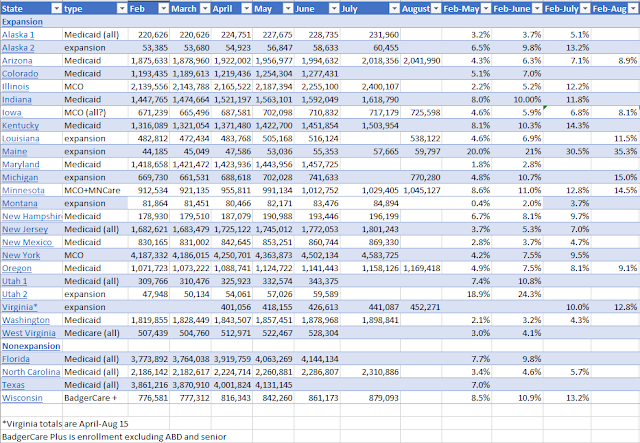Follow the Virginia* hyperlink
Screen dimensions: 640x443
tap(20, 307)
